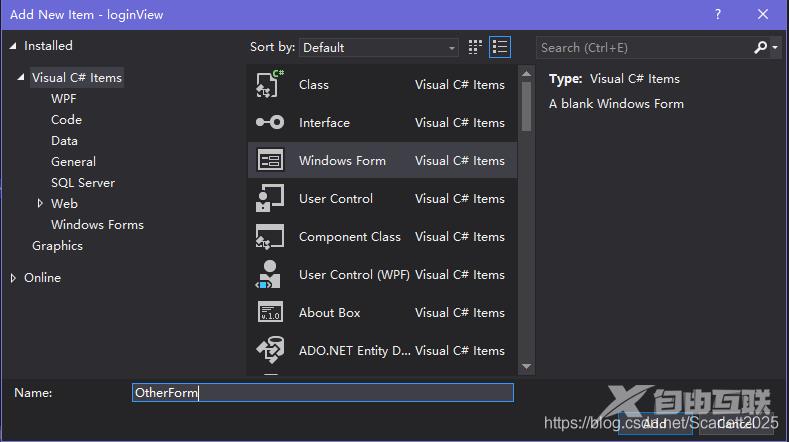
Task: Collapse the Installed section
Action: [x=13, y=46]
